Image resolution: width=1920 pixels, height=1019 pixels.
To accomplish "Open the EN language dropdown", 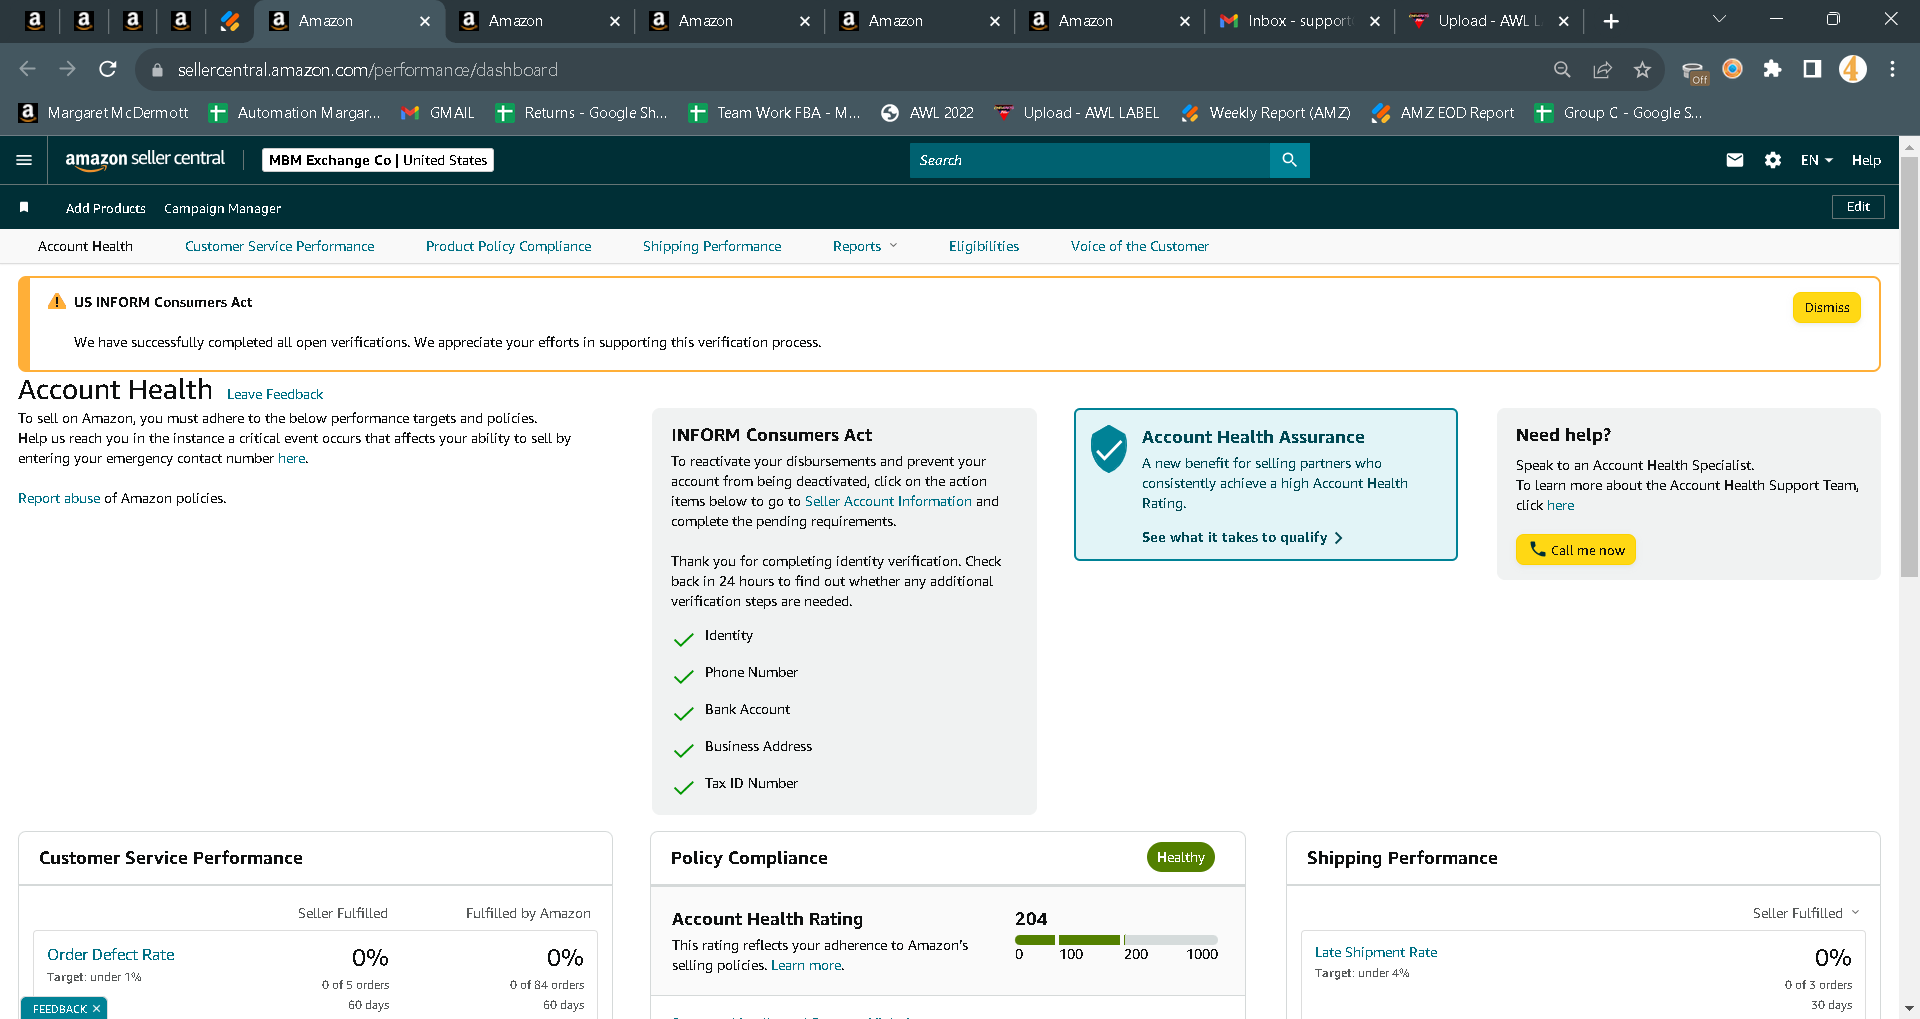I will point(1817,160).
